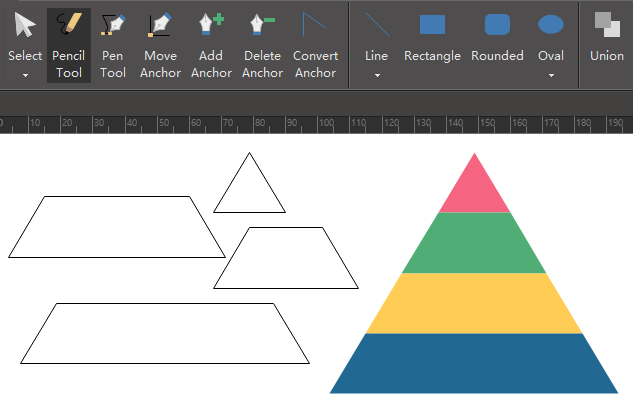Click the Select arrow tool
The width and height of the screenshot is (633, 404).
(25, 36)
